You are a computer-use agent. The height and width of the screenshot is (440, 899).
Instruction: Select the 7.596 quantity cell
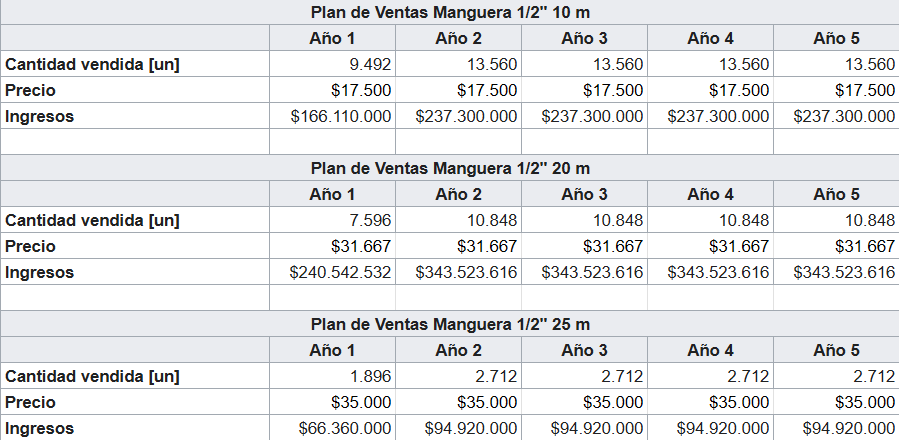tap(333, 220)
